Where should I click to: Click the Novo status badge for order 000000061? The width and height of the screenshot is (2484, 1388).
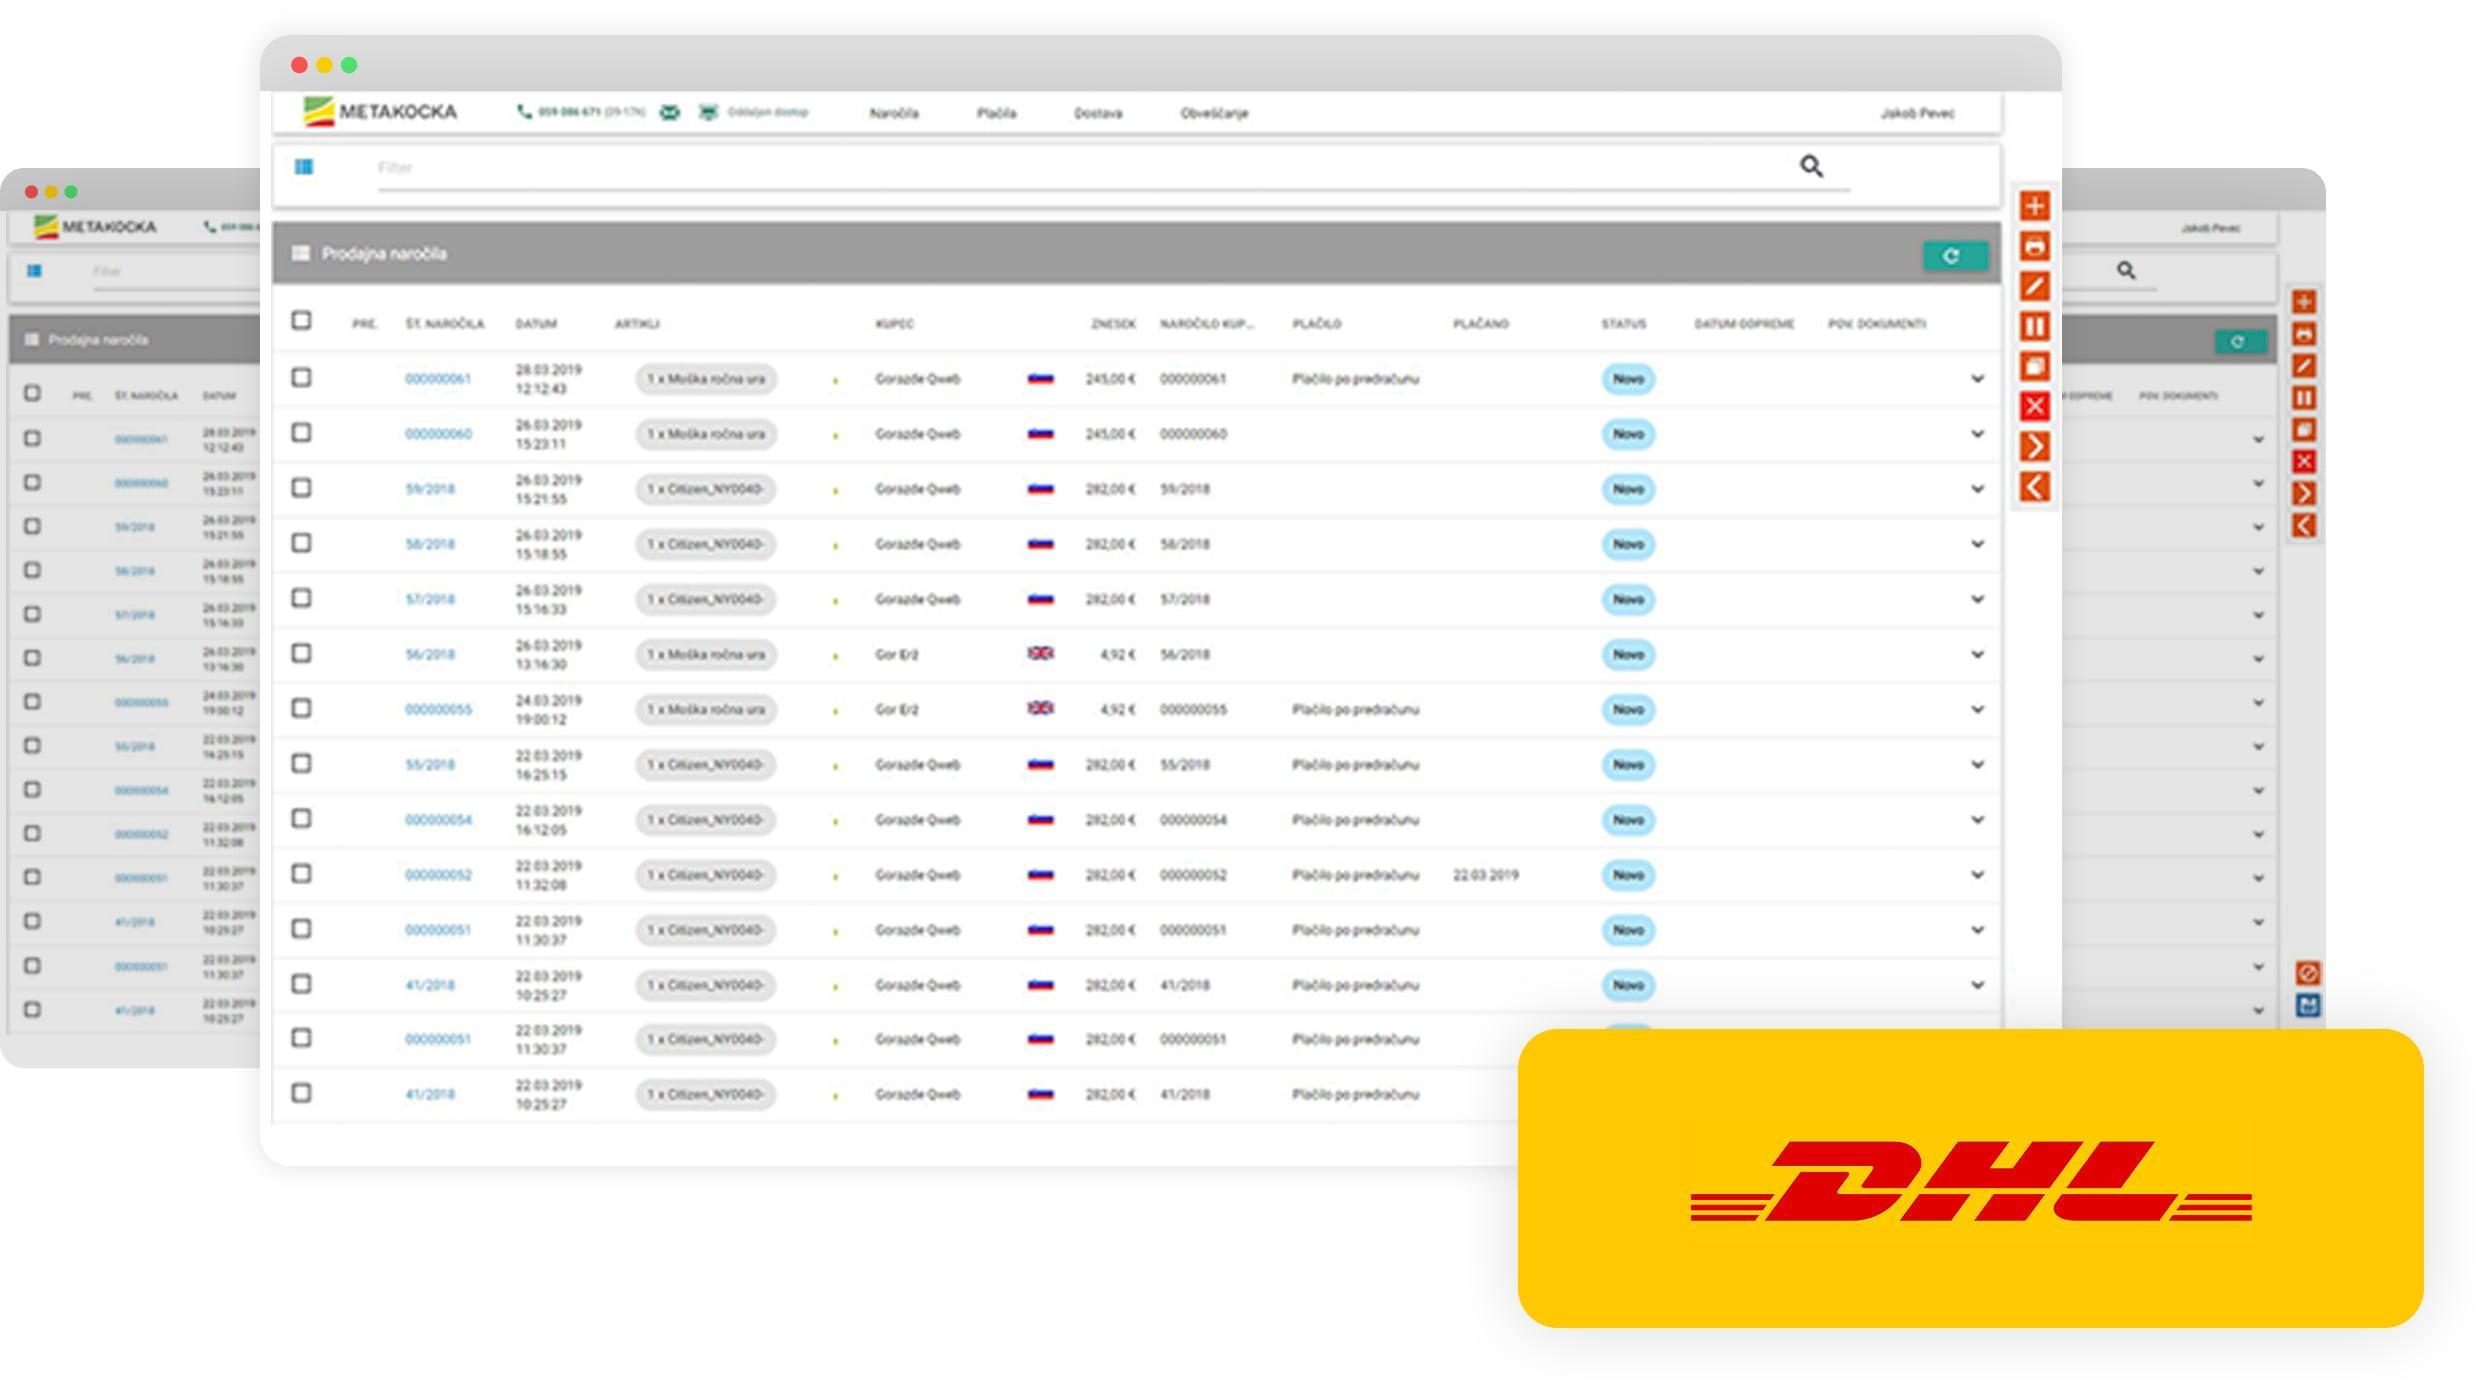point(1628,379)
